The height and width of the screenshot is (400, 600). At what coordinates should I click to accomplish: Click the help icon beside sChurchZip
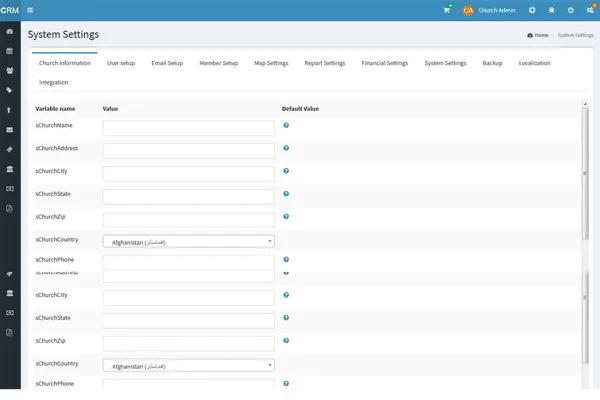coord(286,216)
